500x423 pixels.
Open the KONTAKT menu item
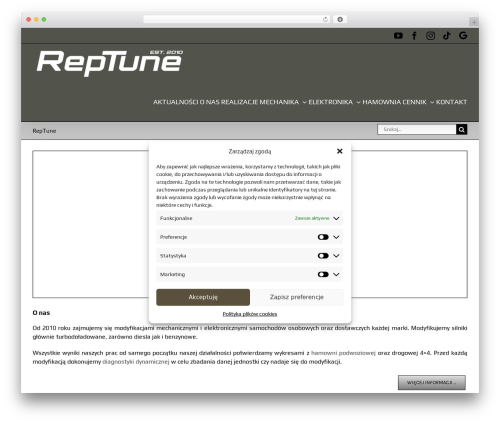[x=451, y=102]
